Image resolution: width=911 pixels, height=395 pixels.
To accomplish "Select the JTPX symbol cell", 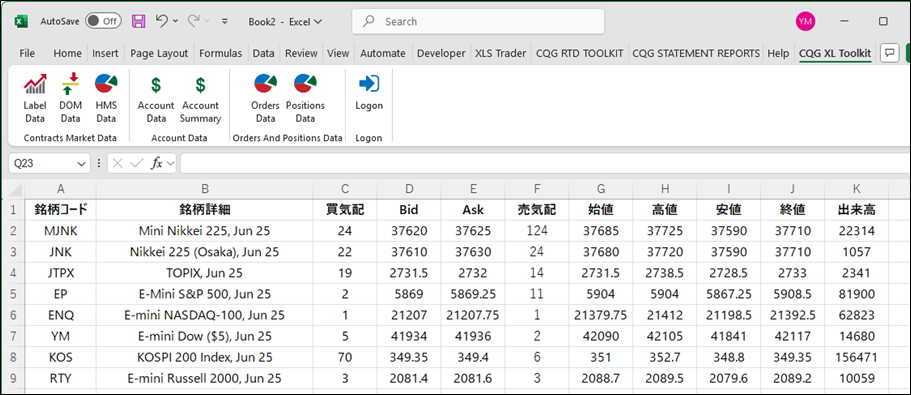I will [x=60, y=273].
